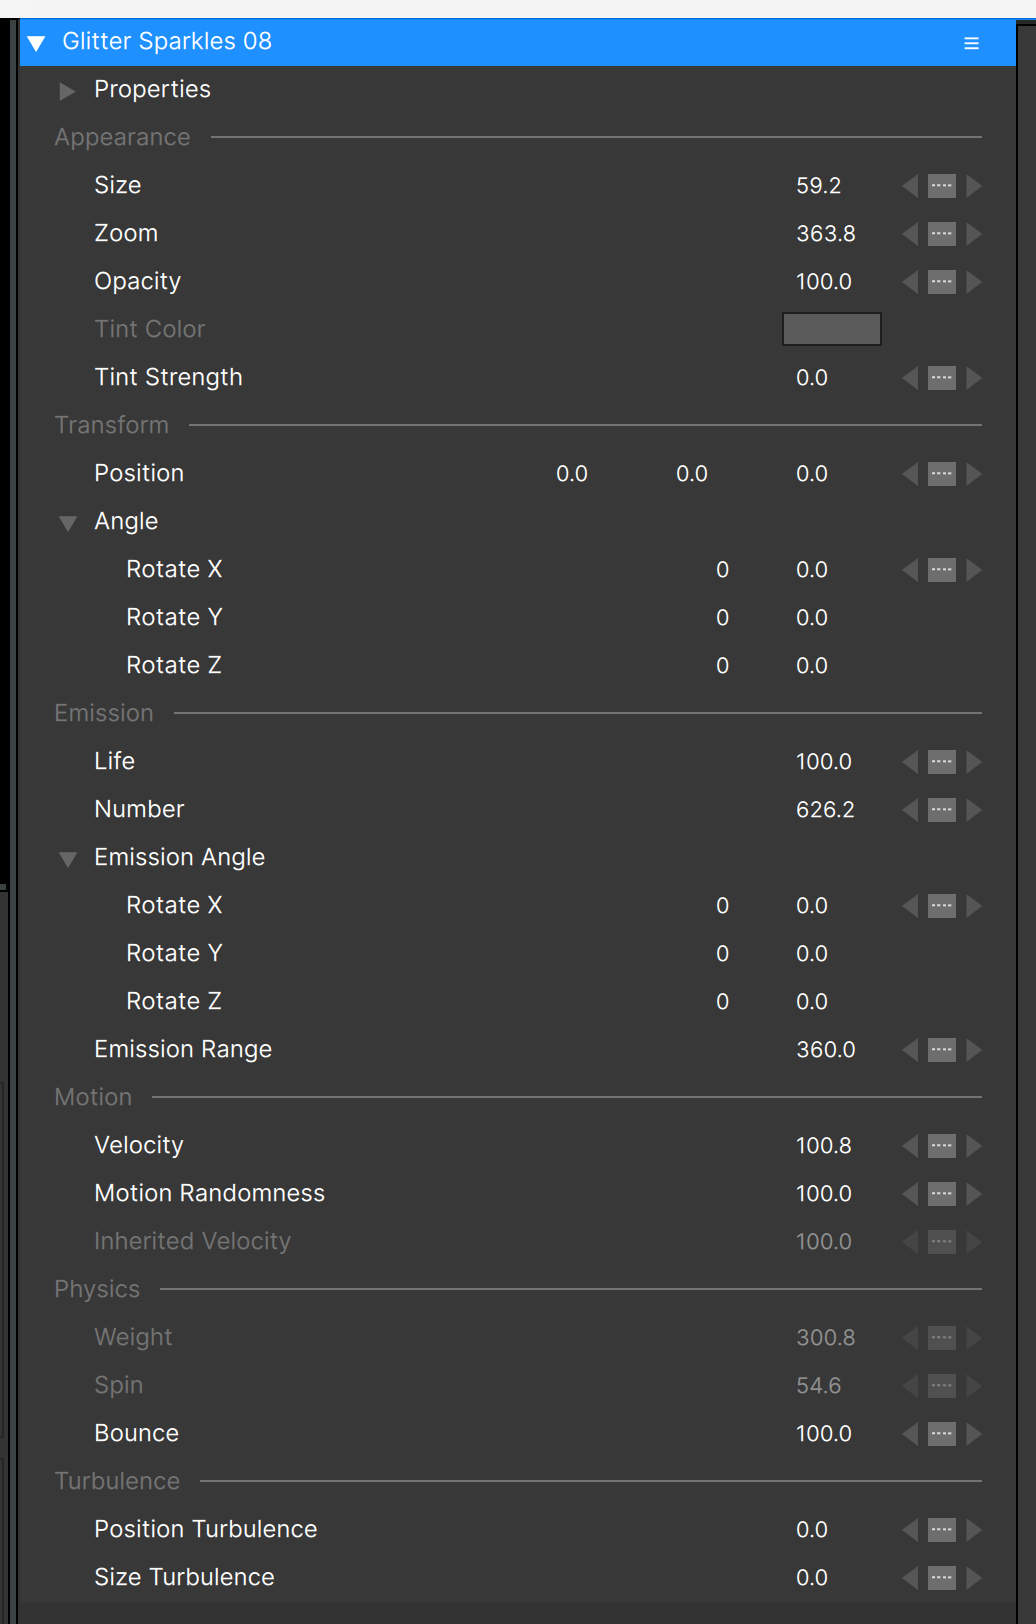1036x1624 pixels.
Task: Go to previous keyframe for Opacity
Action: 910,282
